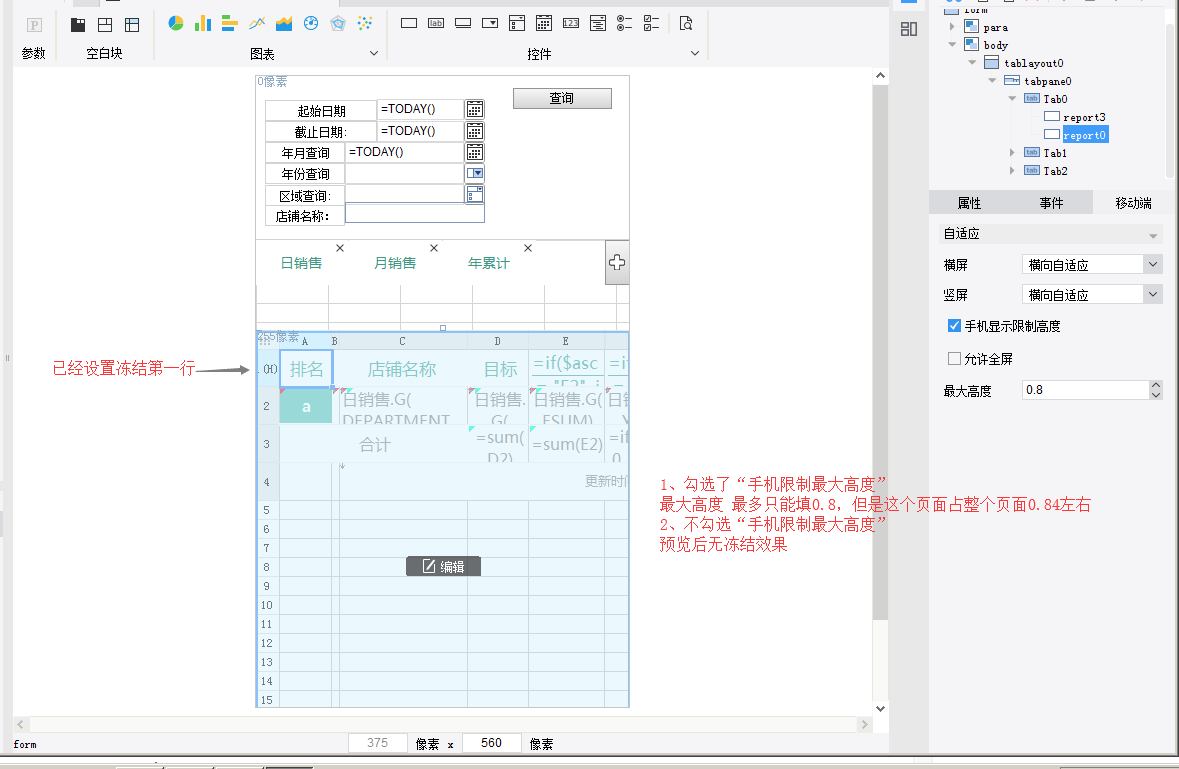Open the 竖屏 dropdown
Image resolution: width=1179 pixels, height=769 pixels.
click(x=1153, y=295)
